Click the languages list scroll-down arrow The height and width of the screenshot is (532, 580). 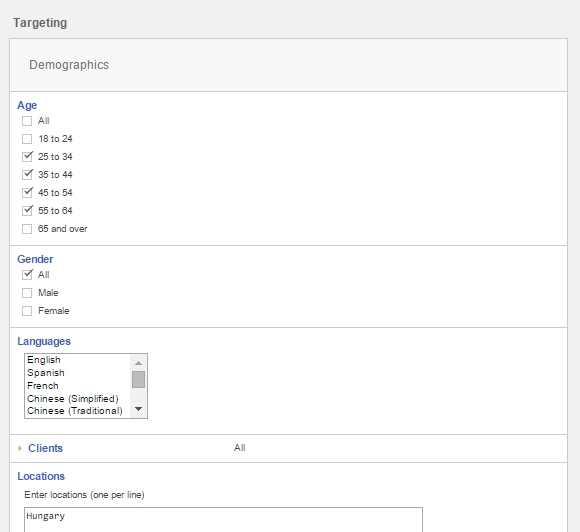[x=138, y=409]
